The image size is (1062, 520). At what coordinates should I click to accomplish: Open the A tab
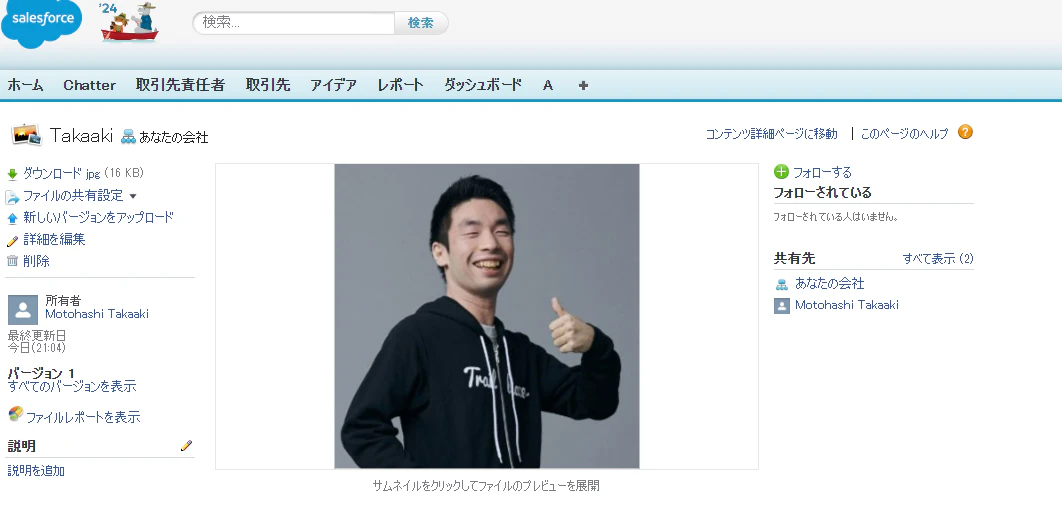[548, 85]
